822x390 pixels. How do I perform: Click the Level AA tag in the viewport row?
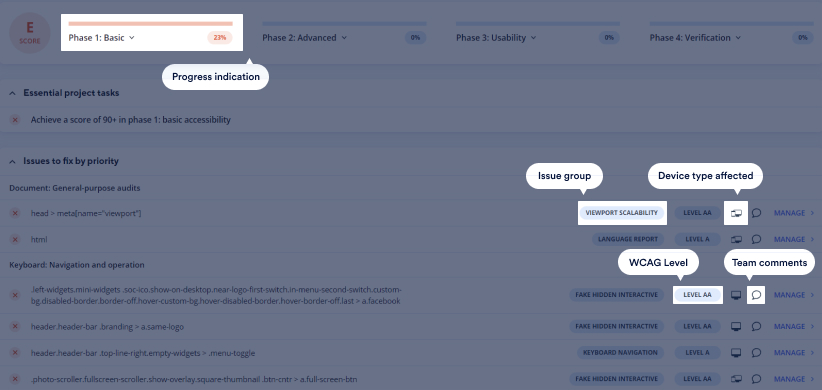point(697,213)
